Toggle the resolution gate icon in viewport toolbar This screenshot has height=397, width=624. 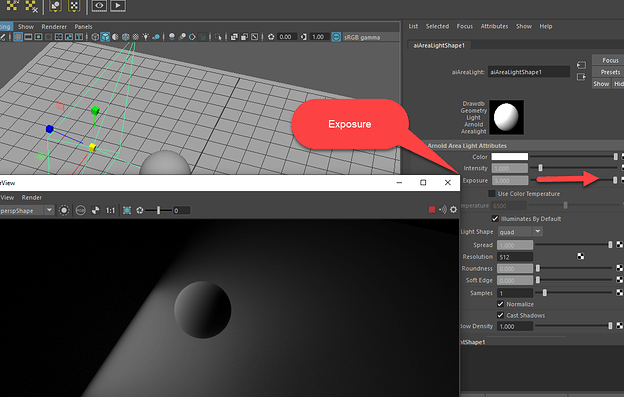coord(38,37)
